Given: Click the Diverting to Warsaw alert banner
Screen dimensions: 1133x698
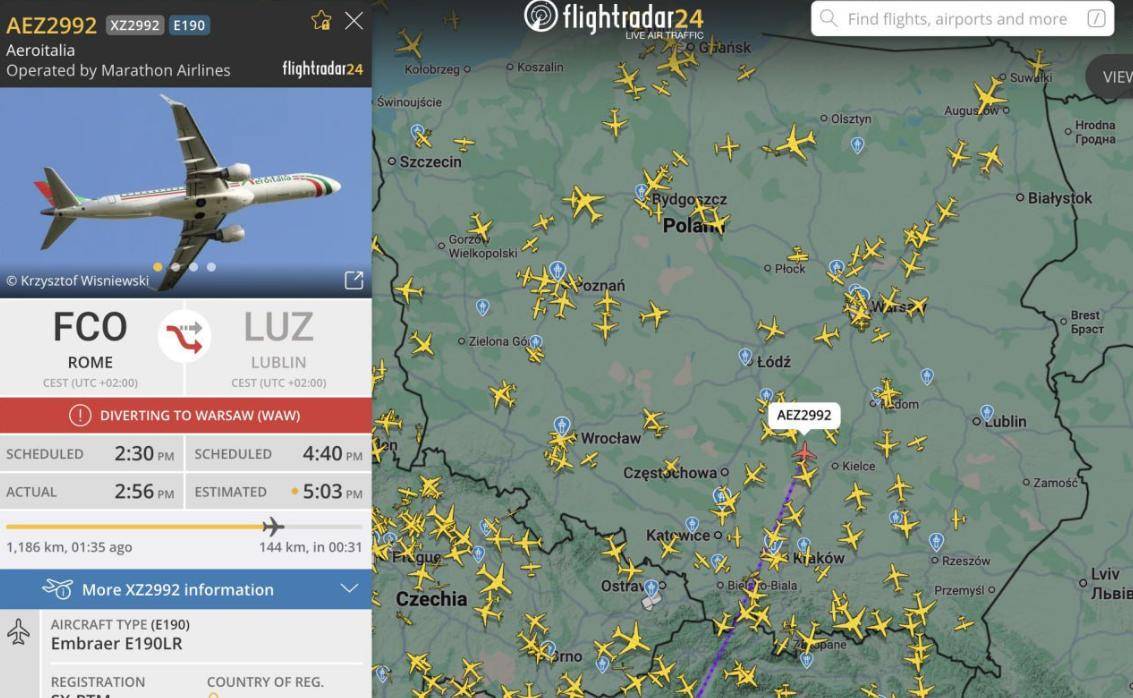Looking at the screenshot, I should click(x=186, y=415).
